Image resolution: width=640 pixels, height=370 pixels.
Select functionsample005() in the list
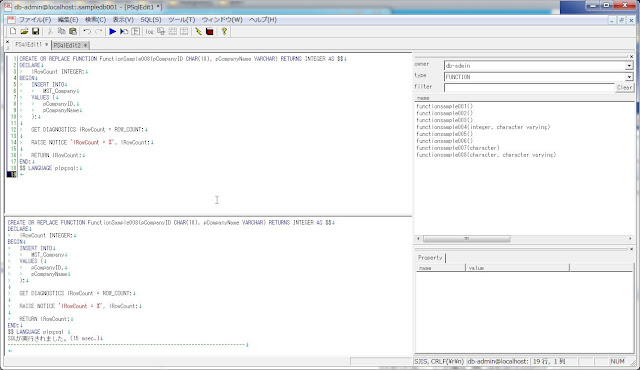click(x=444, y=134)
